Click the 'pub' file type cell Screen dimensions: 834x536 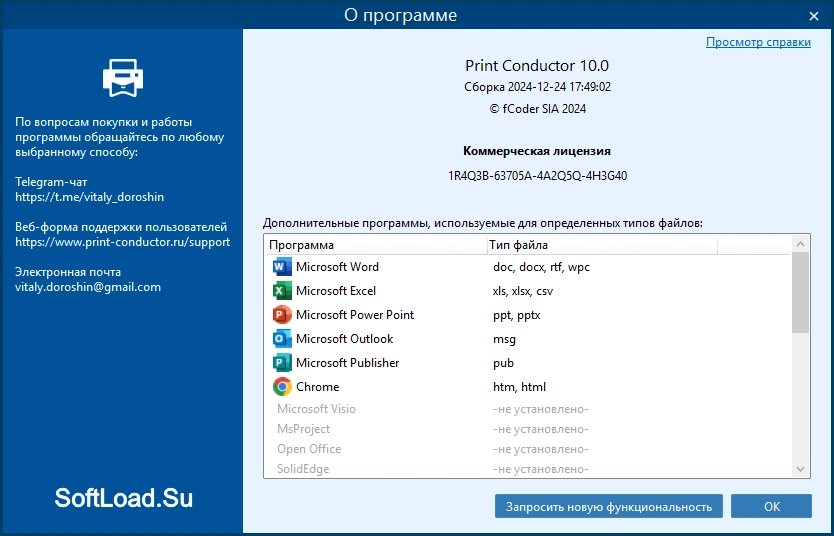click(503, 364)
